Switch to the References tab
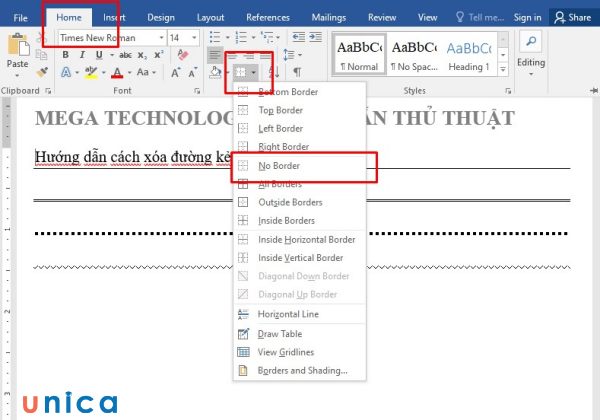 [x=268, y=18]
